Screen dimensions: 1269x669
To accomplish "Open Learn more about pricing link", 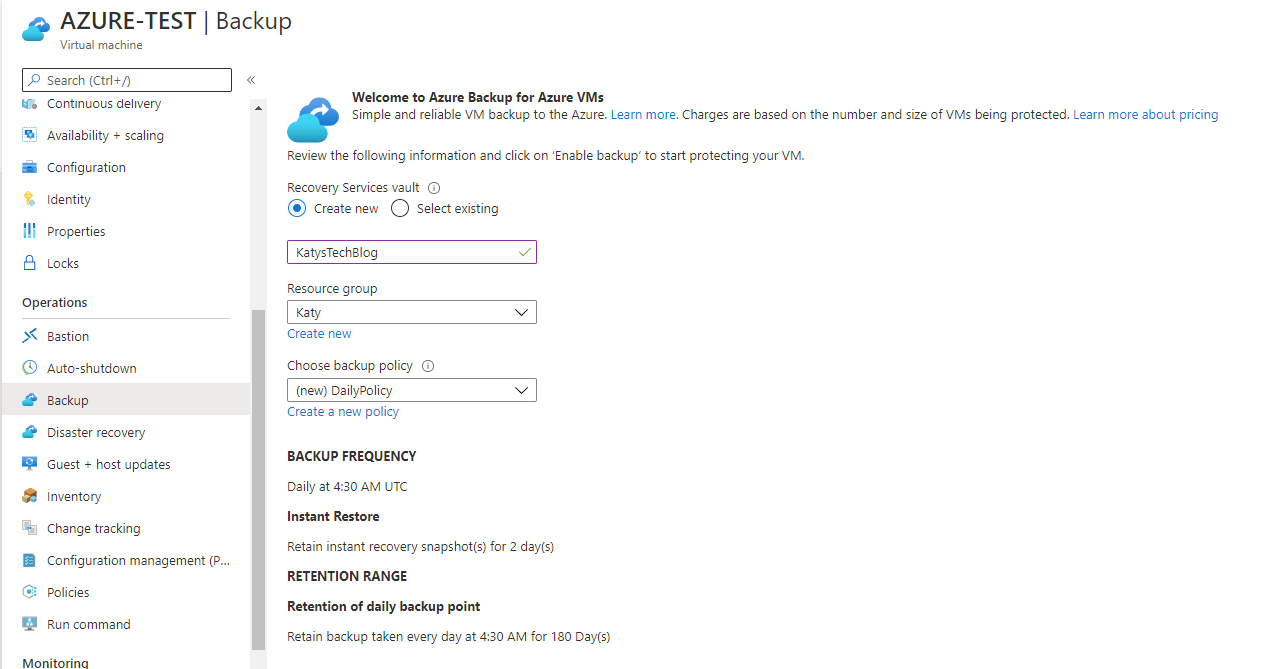I will coord(1145,115).
